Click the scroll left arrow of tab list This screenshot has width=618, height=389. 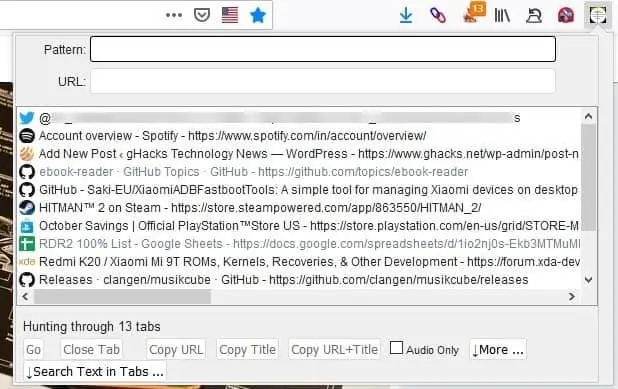pos(25,296)
